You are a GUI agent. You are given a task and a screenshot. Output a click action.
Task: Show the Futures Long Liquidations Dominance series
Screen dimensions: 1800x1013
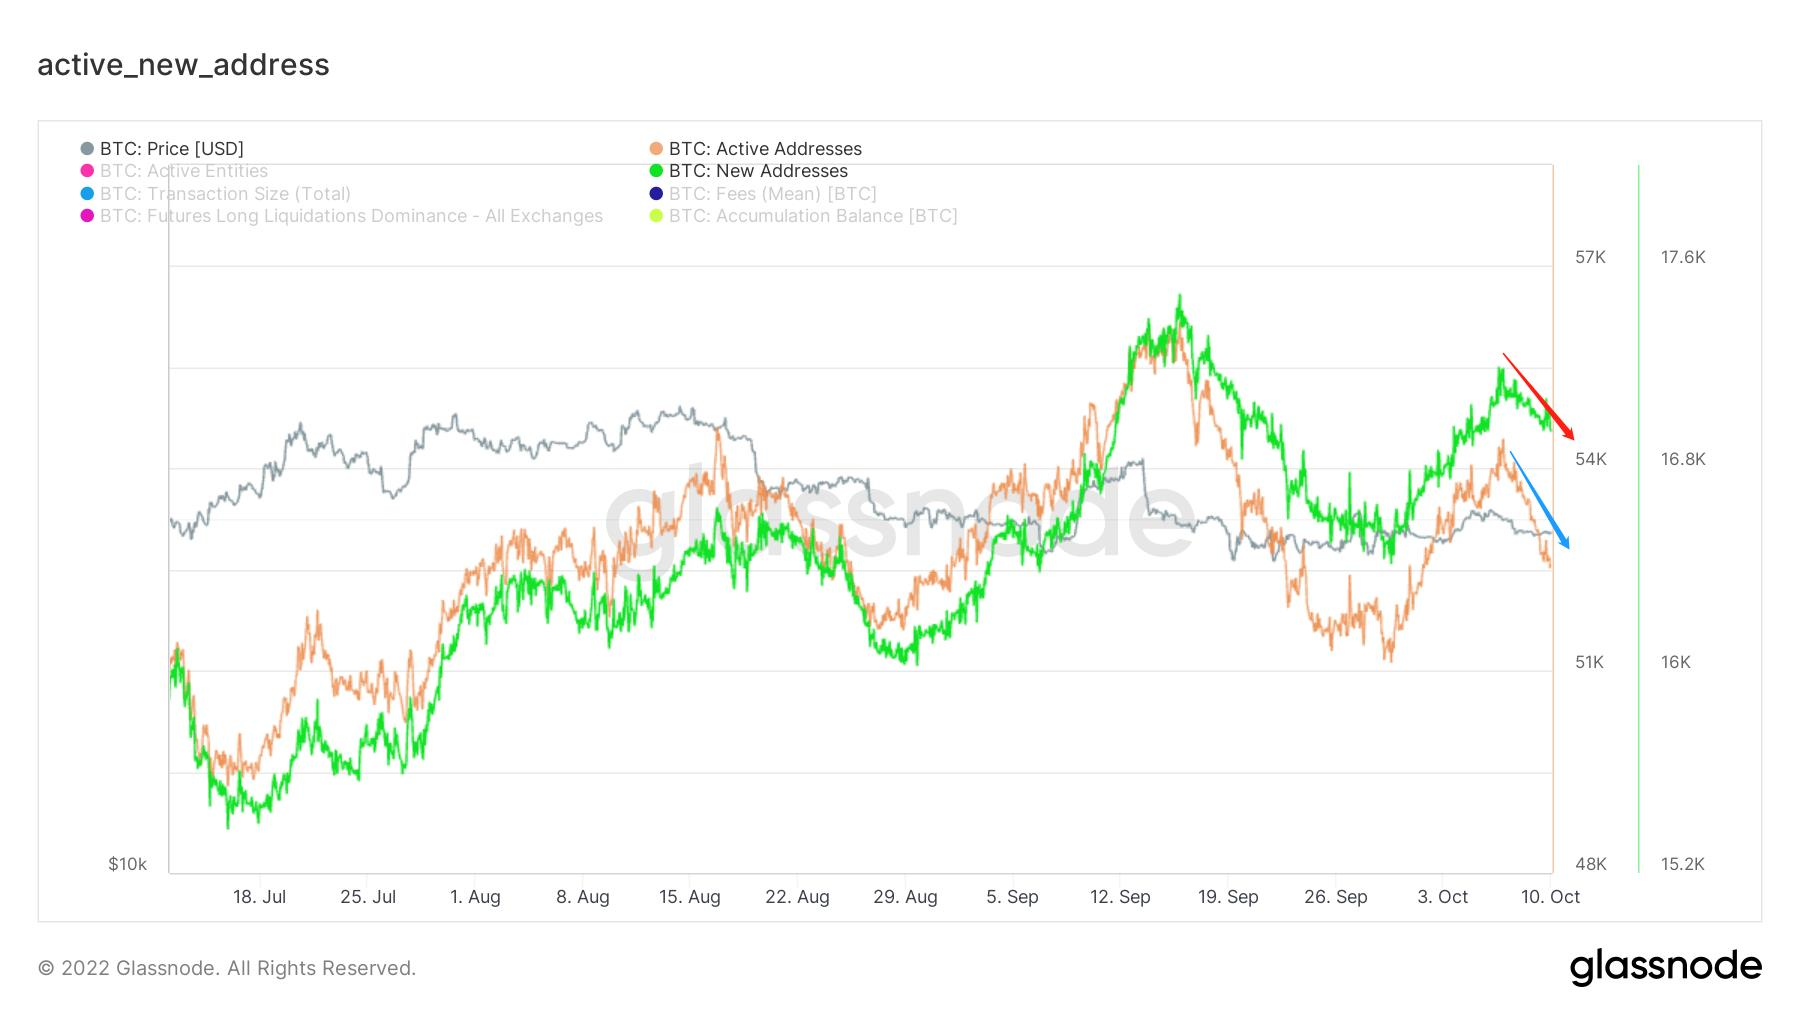coord(351,216)
